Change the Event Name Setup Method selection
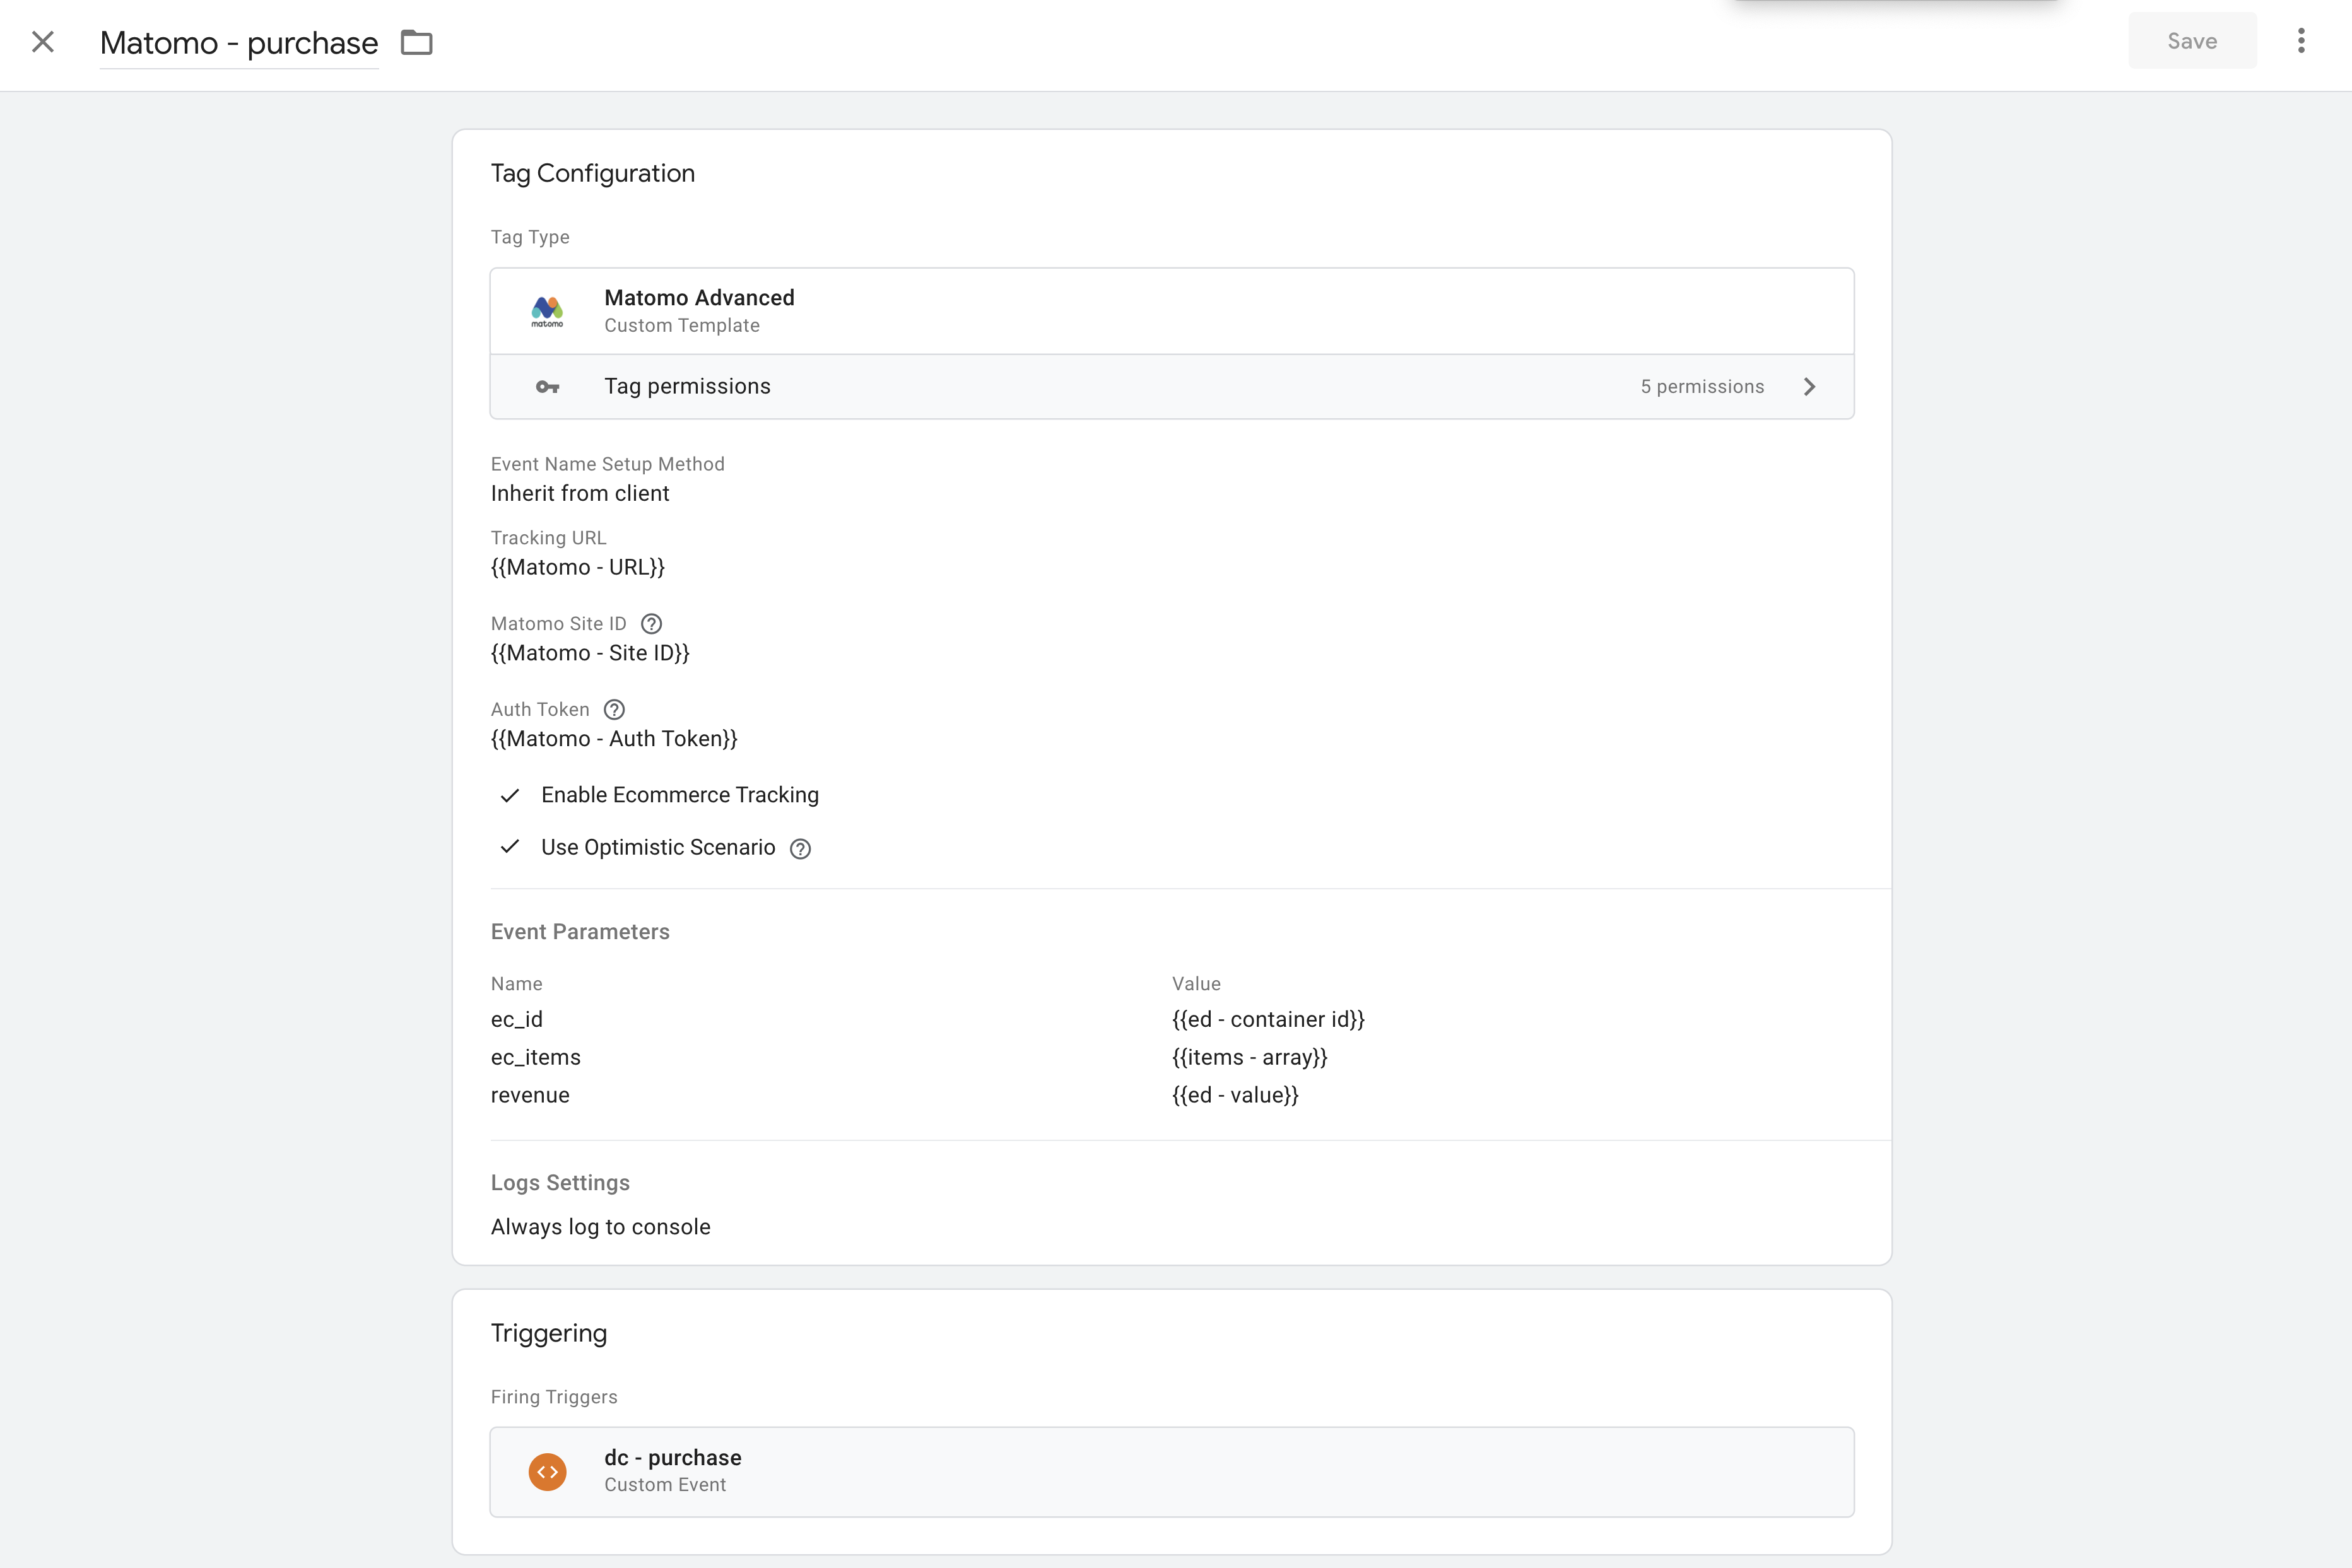Screen dimensions: 2352x1568 (x=580, y=493)
